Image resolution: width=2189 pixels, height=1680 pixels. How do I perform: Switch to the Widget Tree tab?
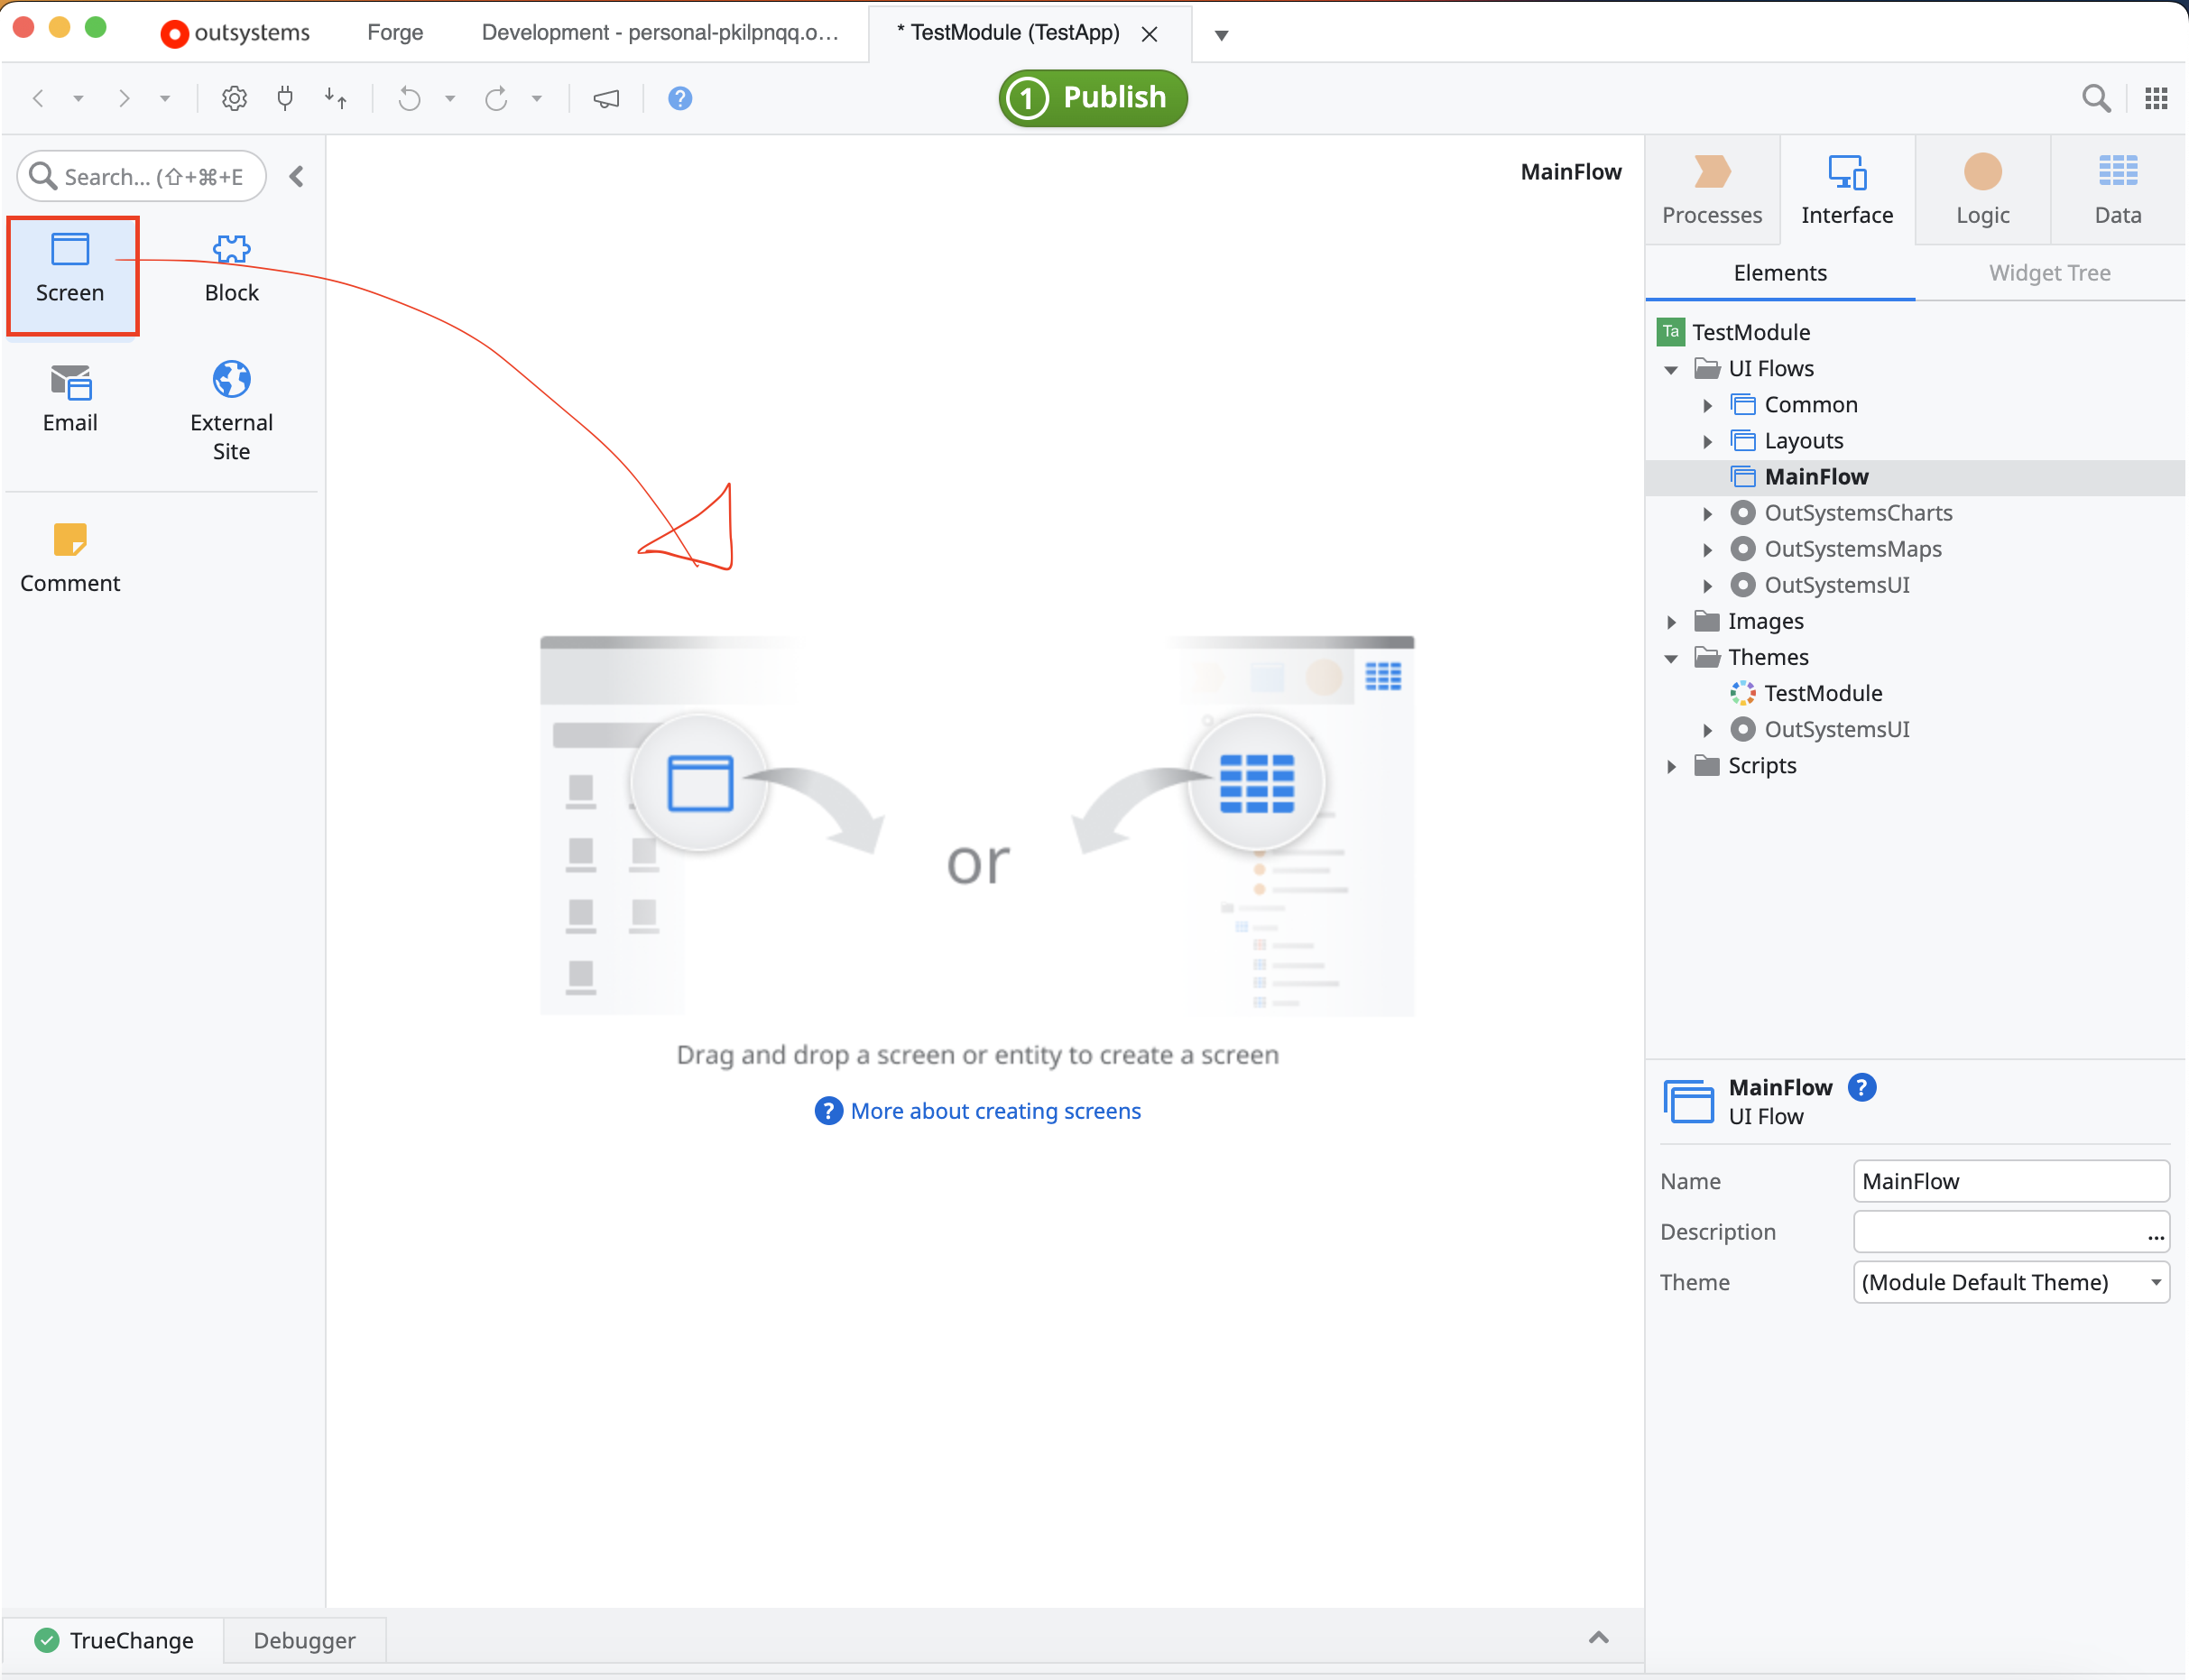tap(2049, 272)
